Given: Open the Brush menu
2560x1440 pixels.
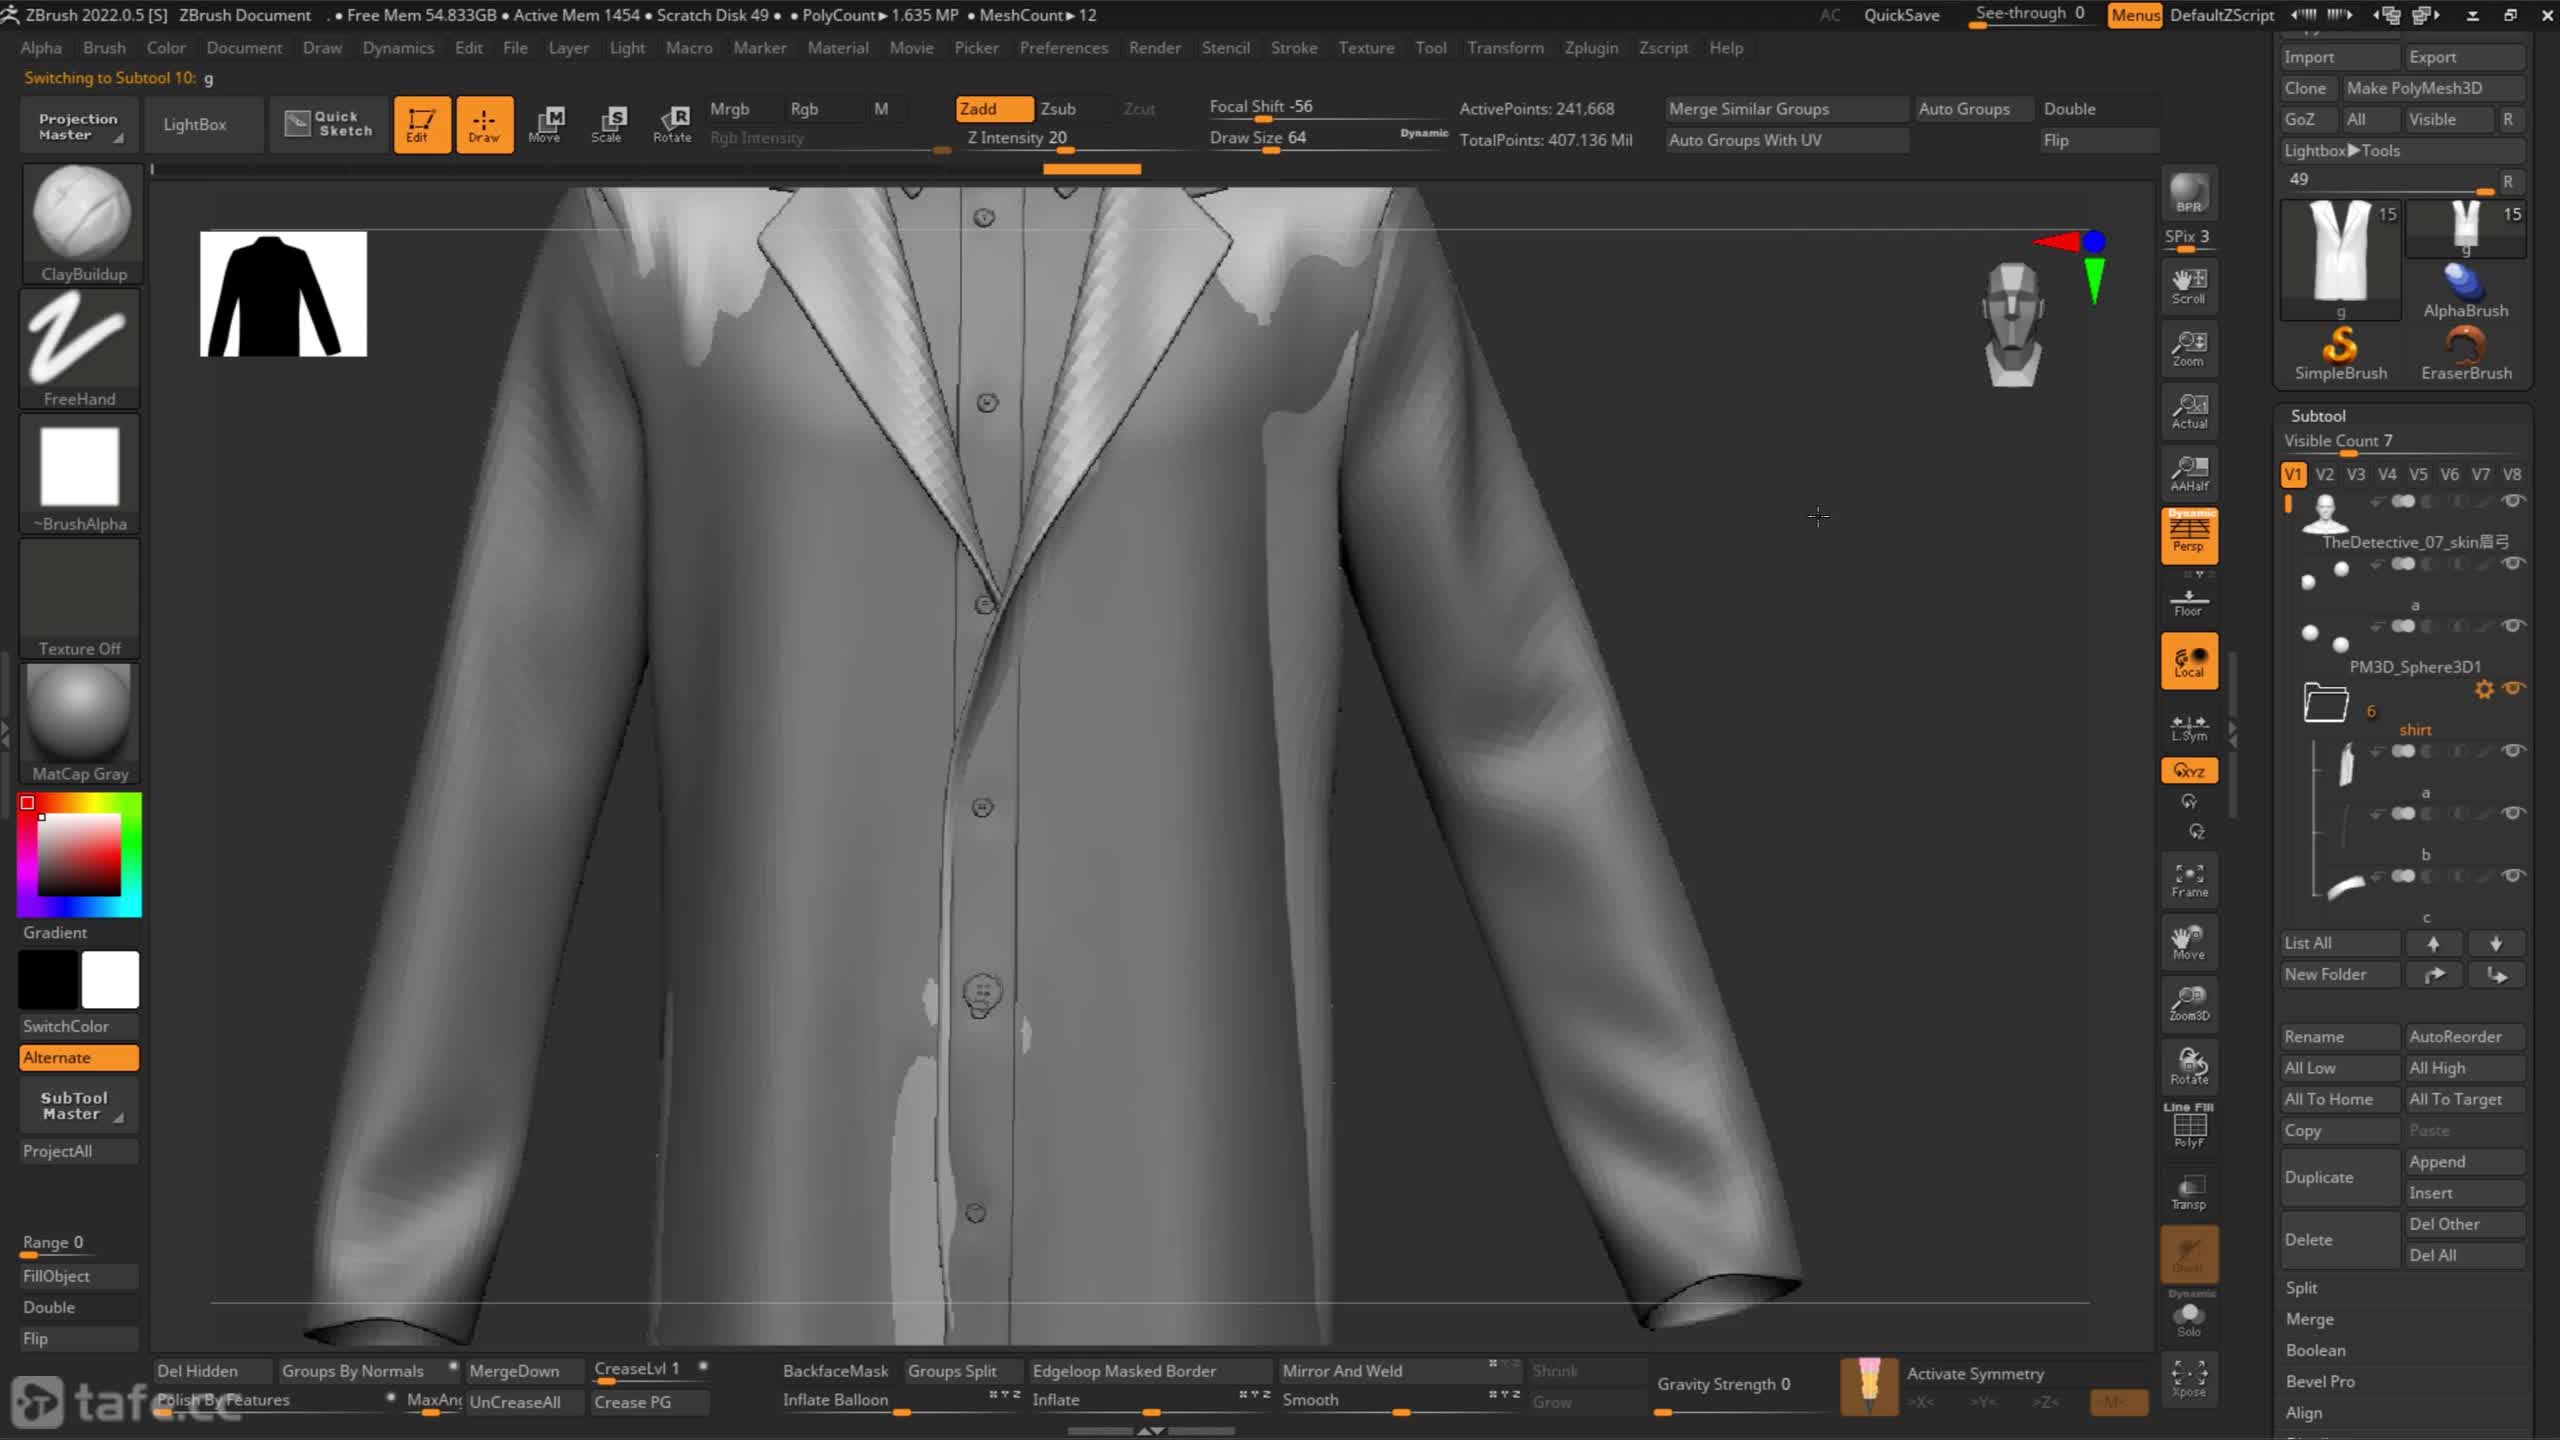Looking at the screenshot, I should [x=104, y=47].
